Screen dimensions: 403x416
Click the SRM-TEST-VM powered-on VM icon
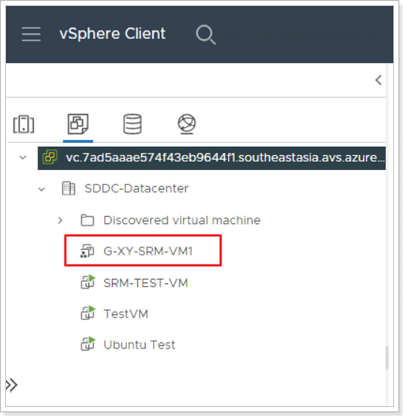tap(88, 282)
